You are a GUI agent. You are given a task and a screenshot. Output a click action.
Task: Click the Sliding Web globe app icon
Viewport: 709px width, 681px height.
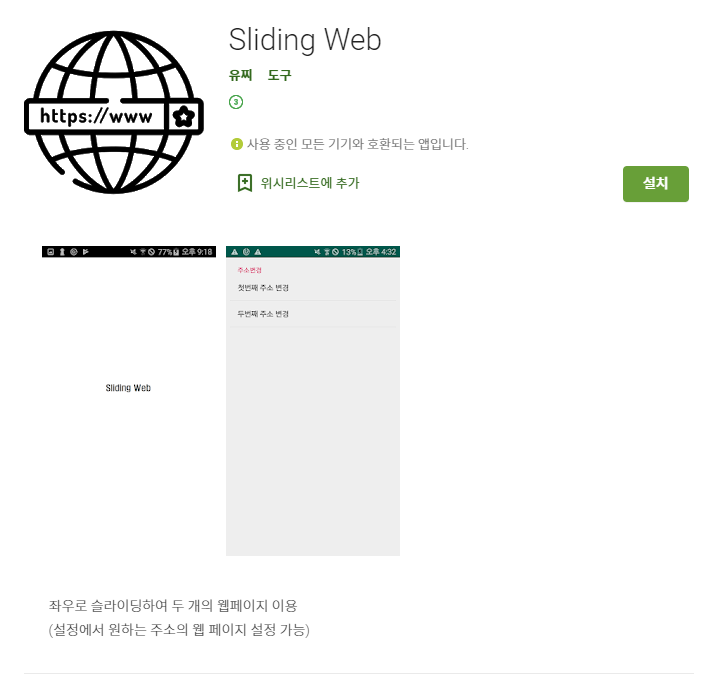[114, 112]
